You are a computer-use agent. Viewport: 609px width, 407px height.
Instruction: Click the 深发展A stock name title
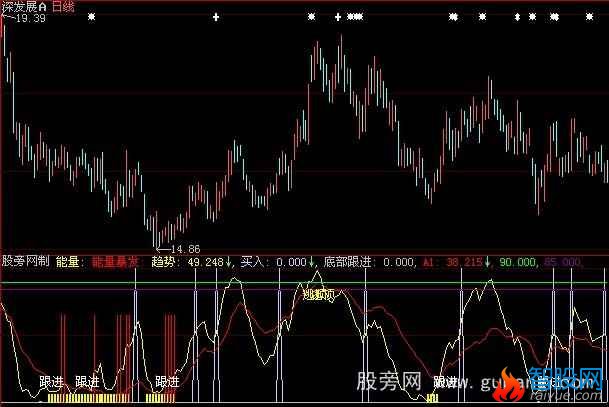click(24, 7)
